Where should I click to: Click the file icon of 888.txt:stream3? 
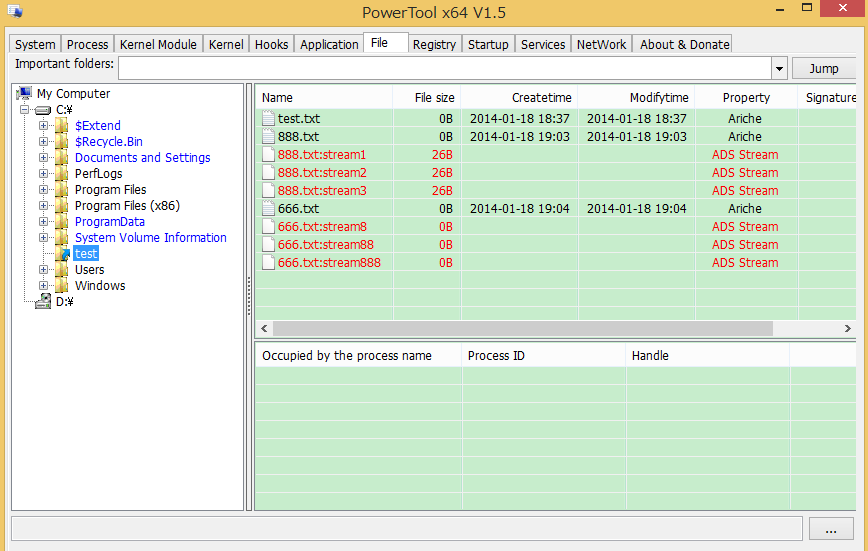point(268,190)
